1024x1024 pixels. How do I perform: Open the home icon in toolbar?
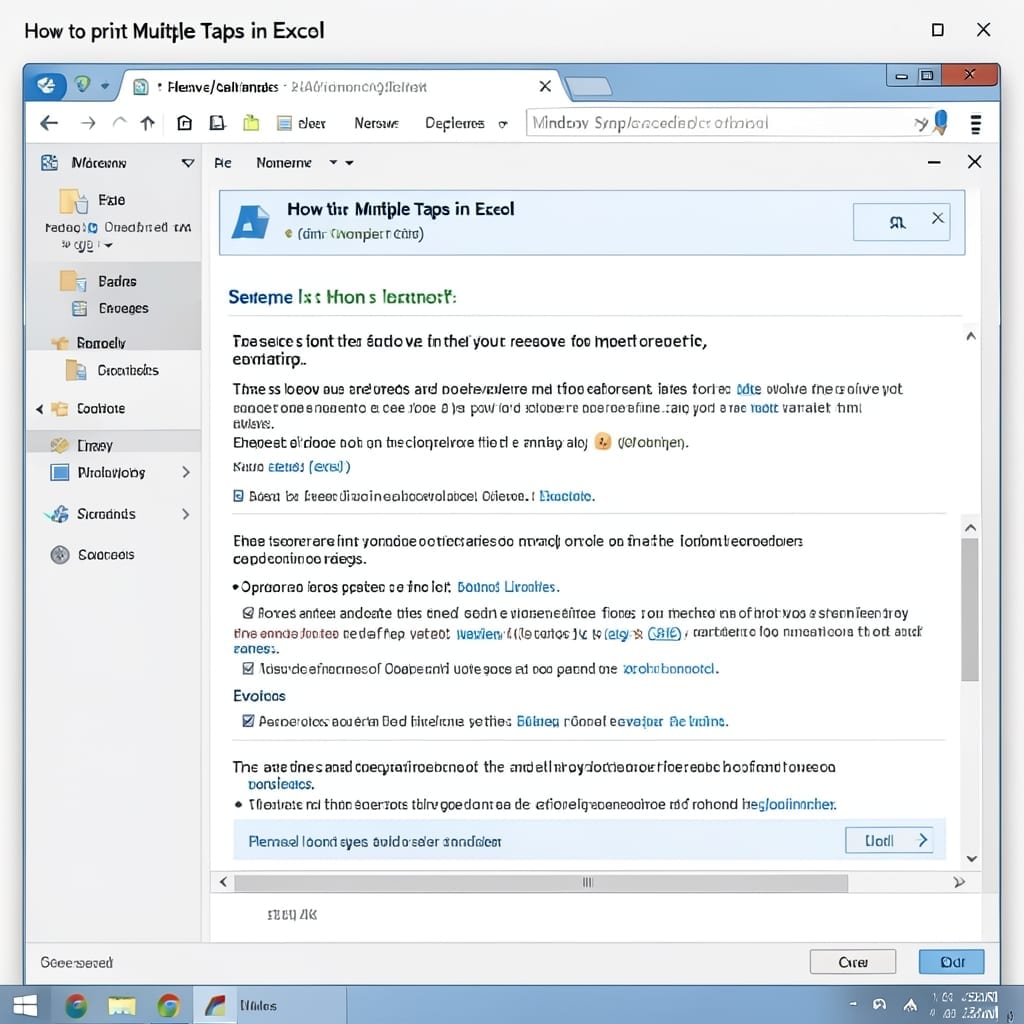pyautogui.click(x=185, y=123)
